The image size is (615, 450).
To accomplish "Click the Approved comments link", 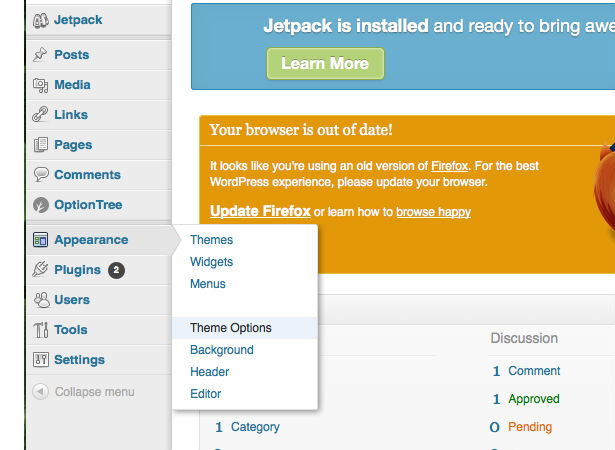I will tap(534, 399).
